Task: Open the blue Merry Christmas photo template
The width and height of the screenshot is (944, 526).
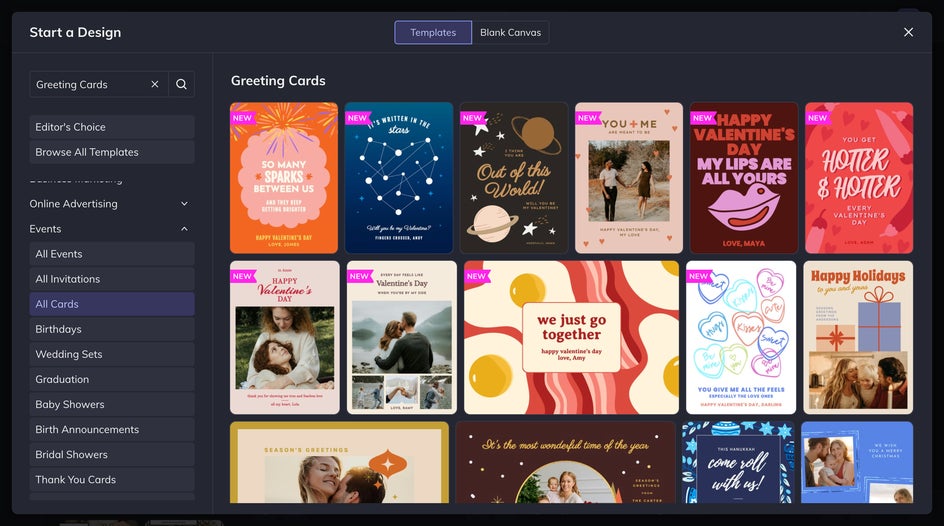Action: tap(857, 462)
